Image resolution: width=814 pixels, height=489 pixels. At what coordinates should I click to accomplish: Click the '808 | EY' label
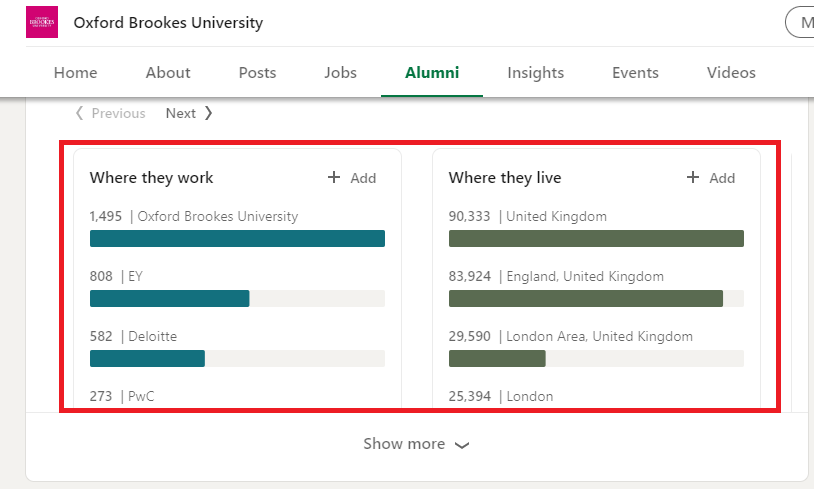116,277
